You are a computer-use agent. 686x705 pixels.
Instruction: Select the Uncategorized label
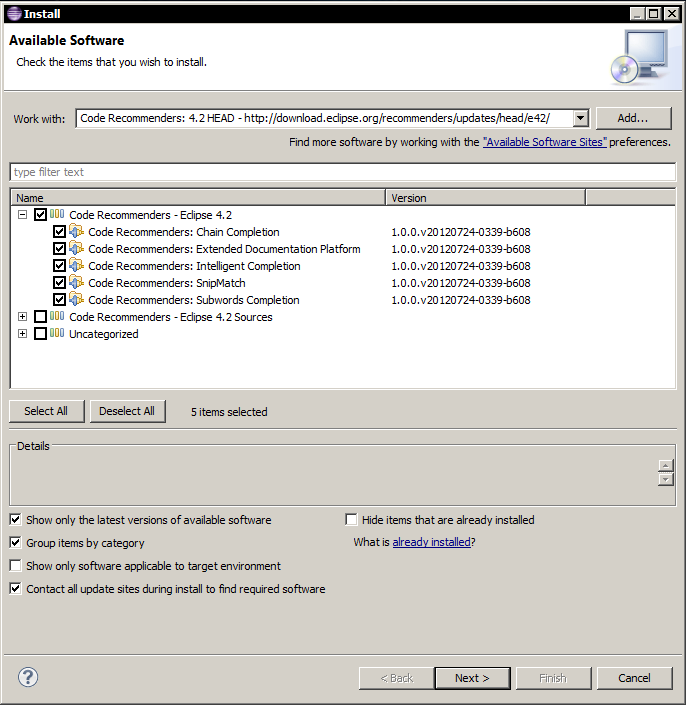tap(103, 334)
